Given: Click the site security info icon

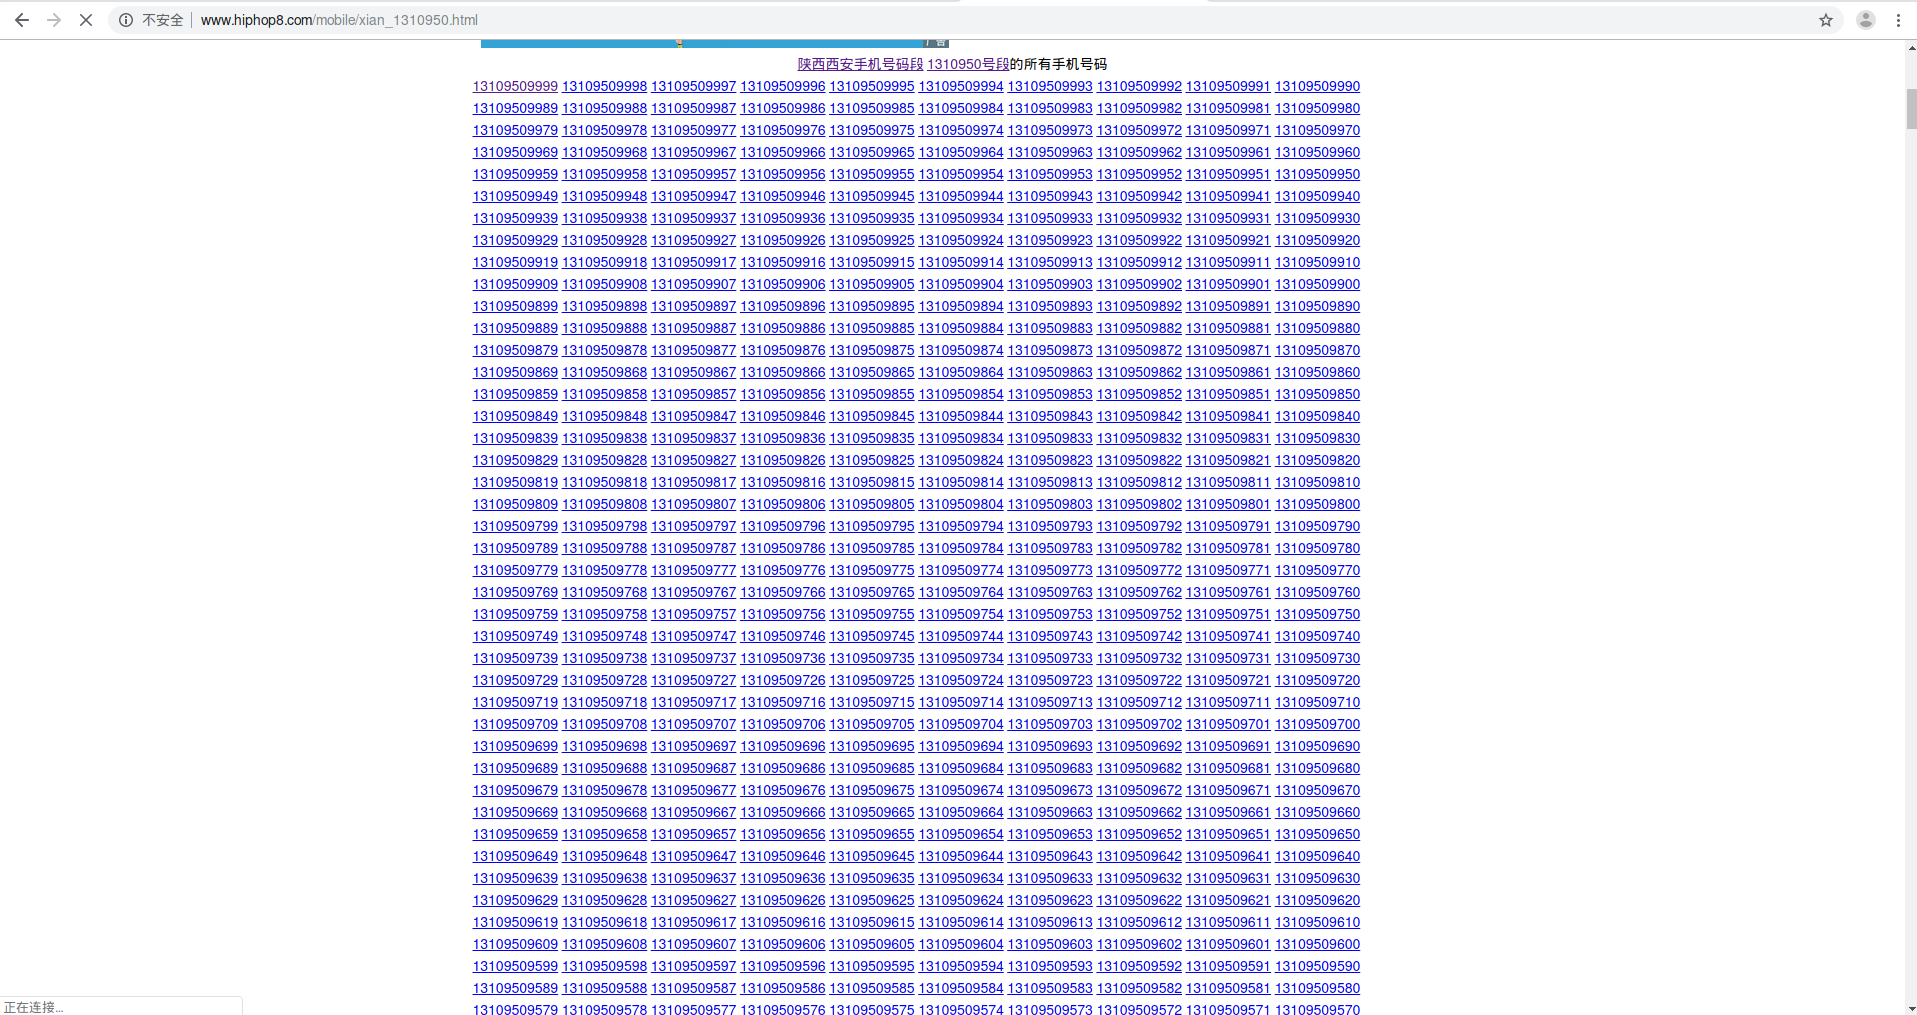Looking at the screenshot, I should pyautogui.click(x=126, y=20).
